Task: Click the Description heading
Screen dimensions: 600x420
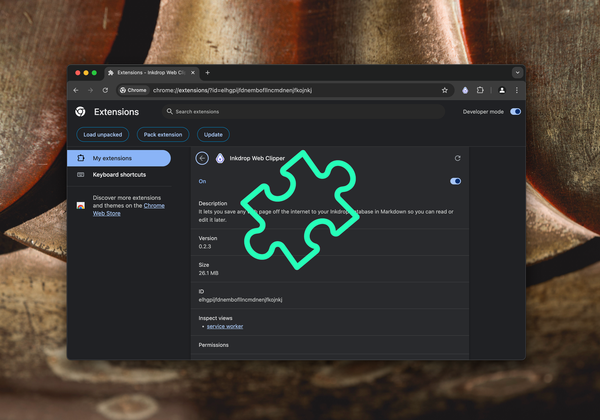Action: 213,203
